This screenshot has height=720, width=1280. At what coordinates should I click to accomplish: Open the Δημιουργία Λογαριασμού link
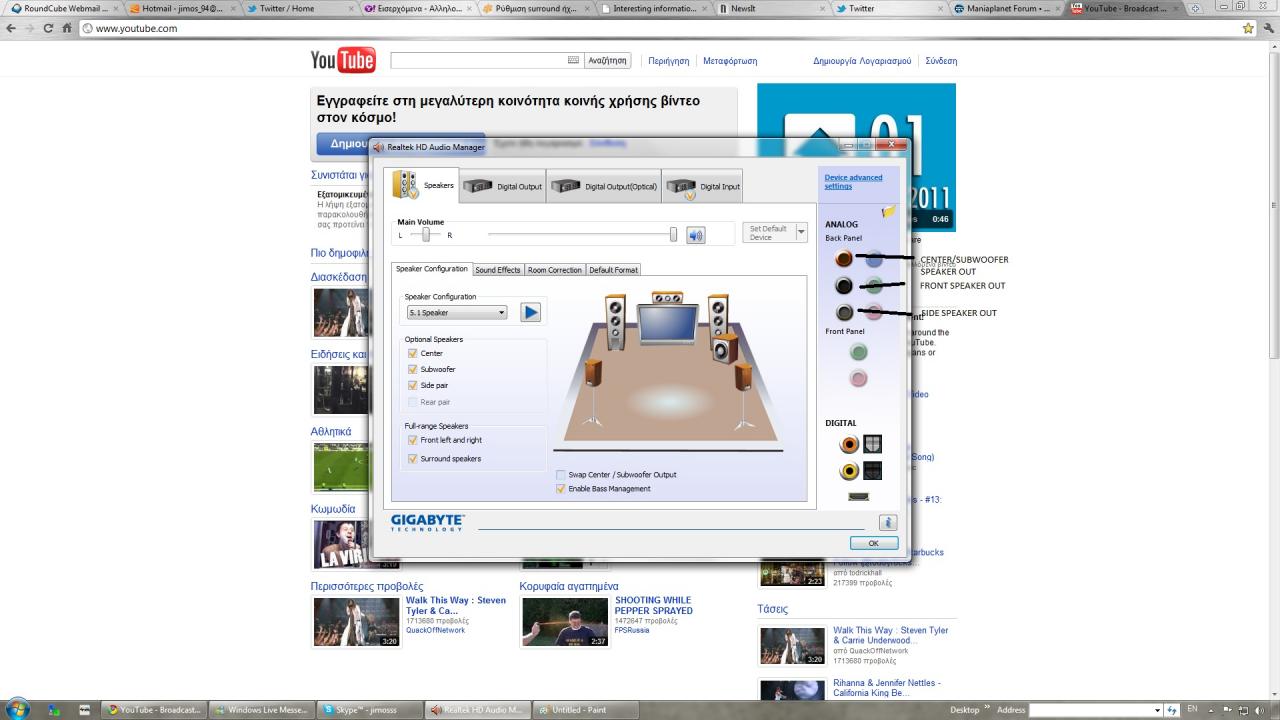pyautogui.click(x=862, y=61)
